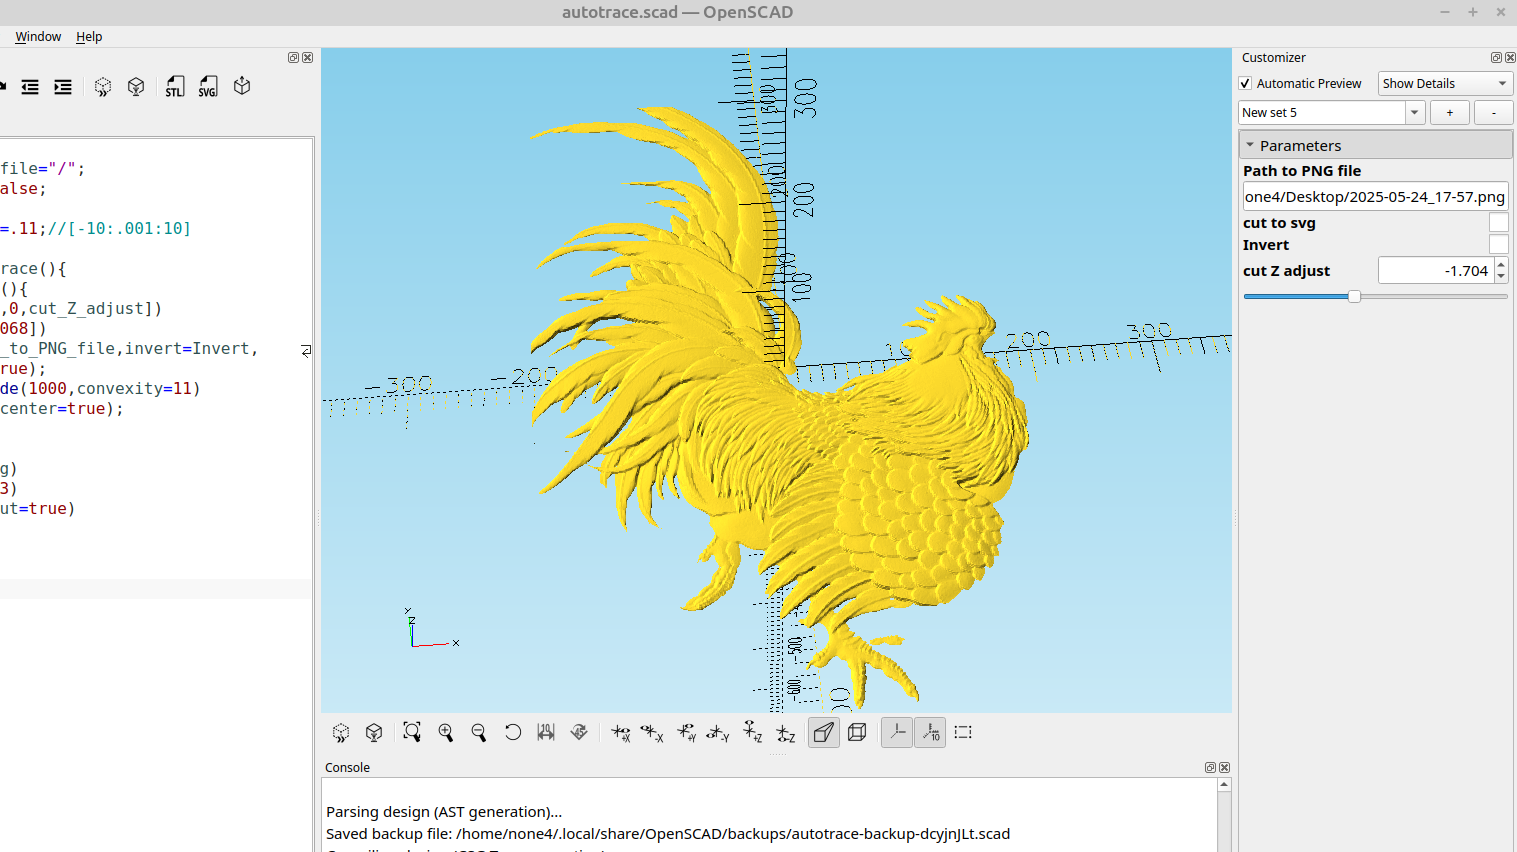This screenshot has width=1517, height=852.
Task: Switch to the +X view
Action: pyautogui.click(x=621, y=733)
